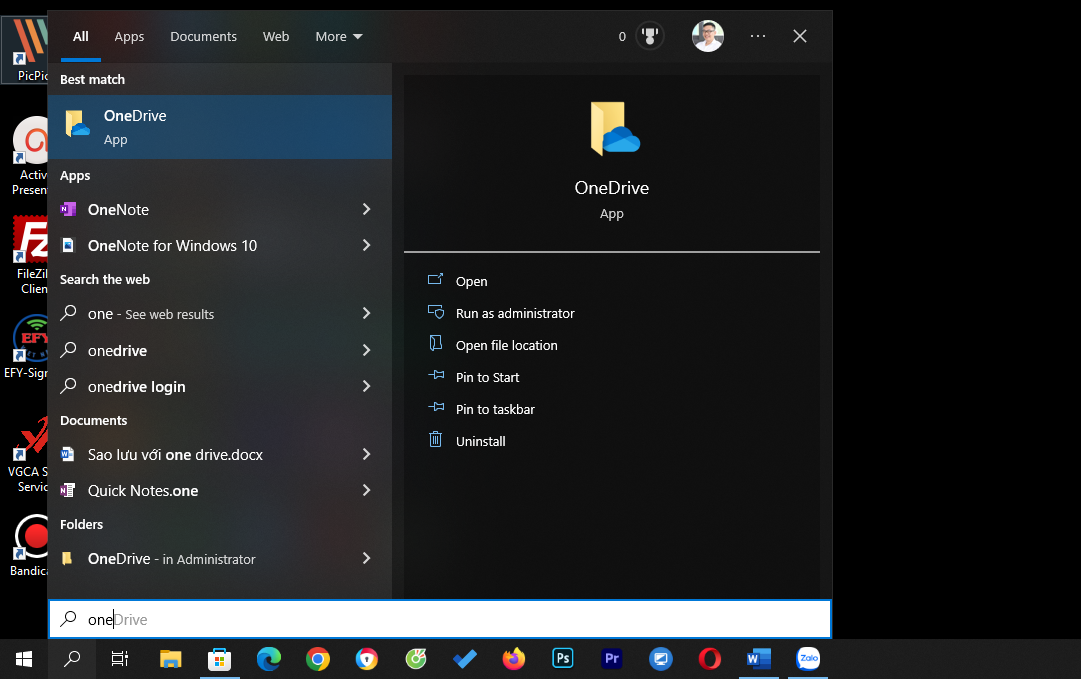This screenshot has height=679, width=1081.
Task: Click the 'onedrive' web suggestion text
Action: point(117,351)
